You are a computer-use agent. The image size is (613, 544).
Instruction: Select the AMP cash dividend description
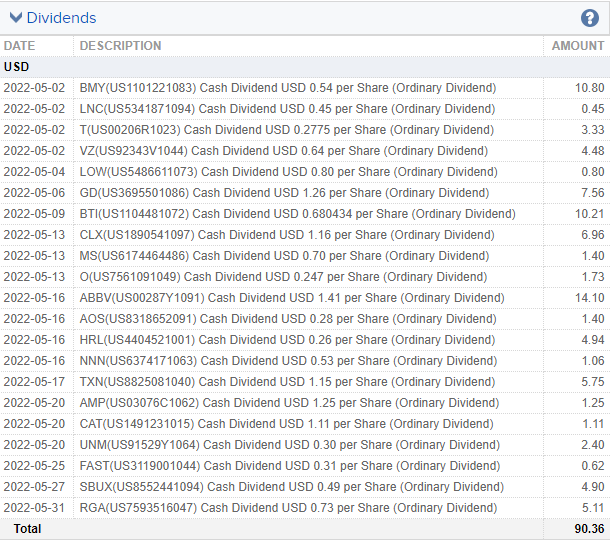[289, 403]
